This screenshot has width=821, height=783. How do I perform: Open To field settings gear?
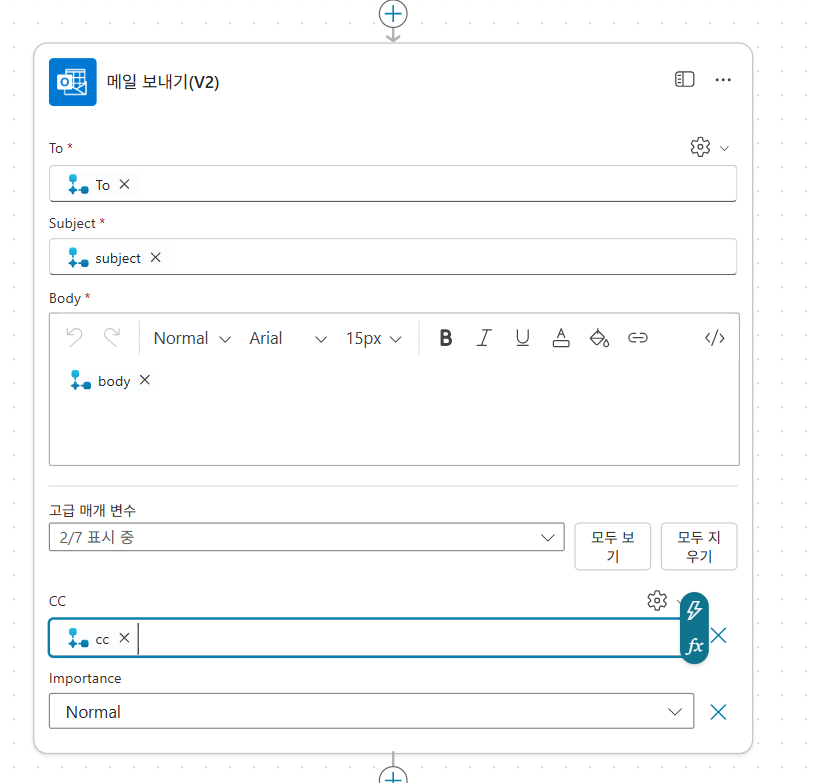(700, 147)
